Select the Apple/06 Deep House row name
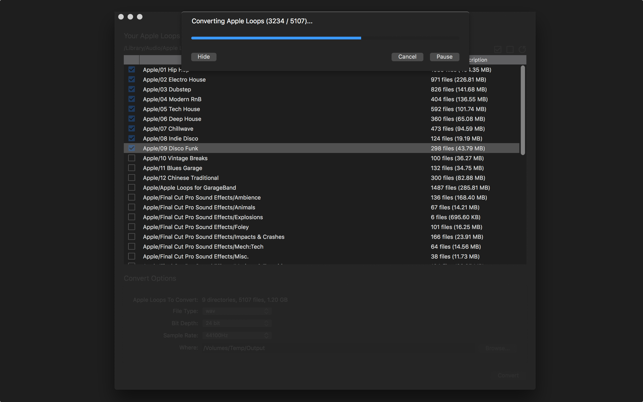643x402 pixels. click(172, 119)
